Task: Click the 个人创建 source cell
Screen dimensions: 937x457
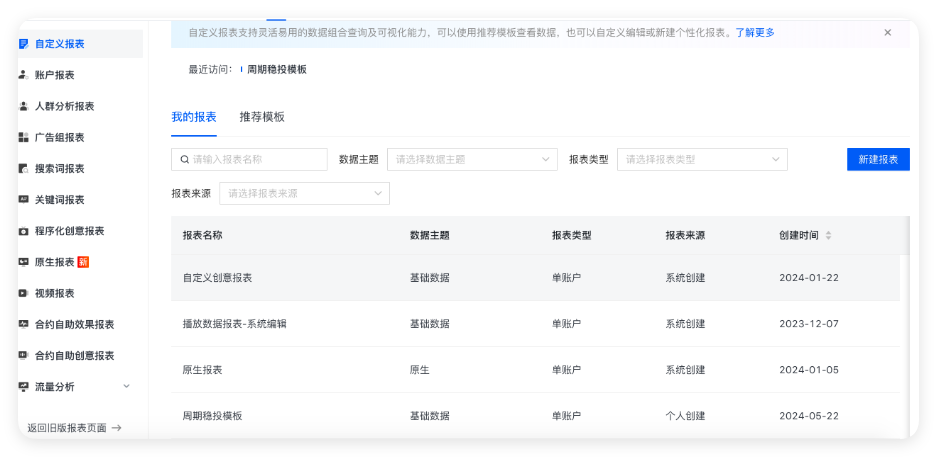Action: [685, 416]
